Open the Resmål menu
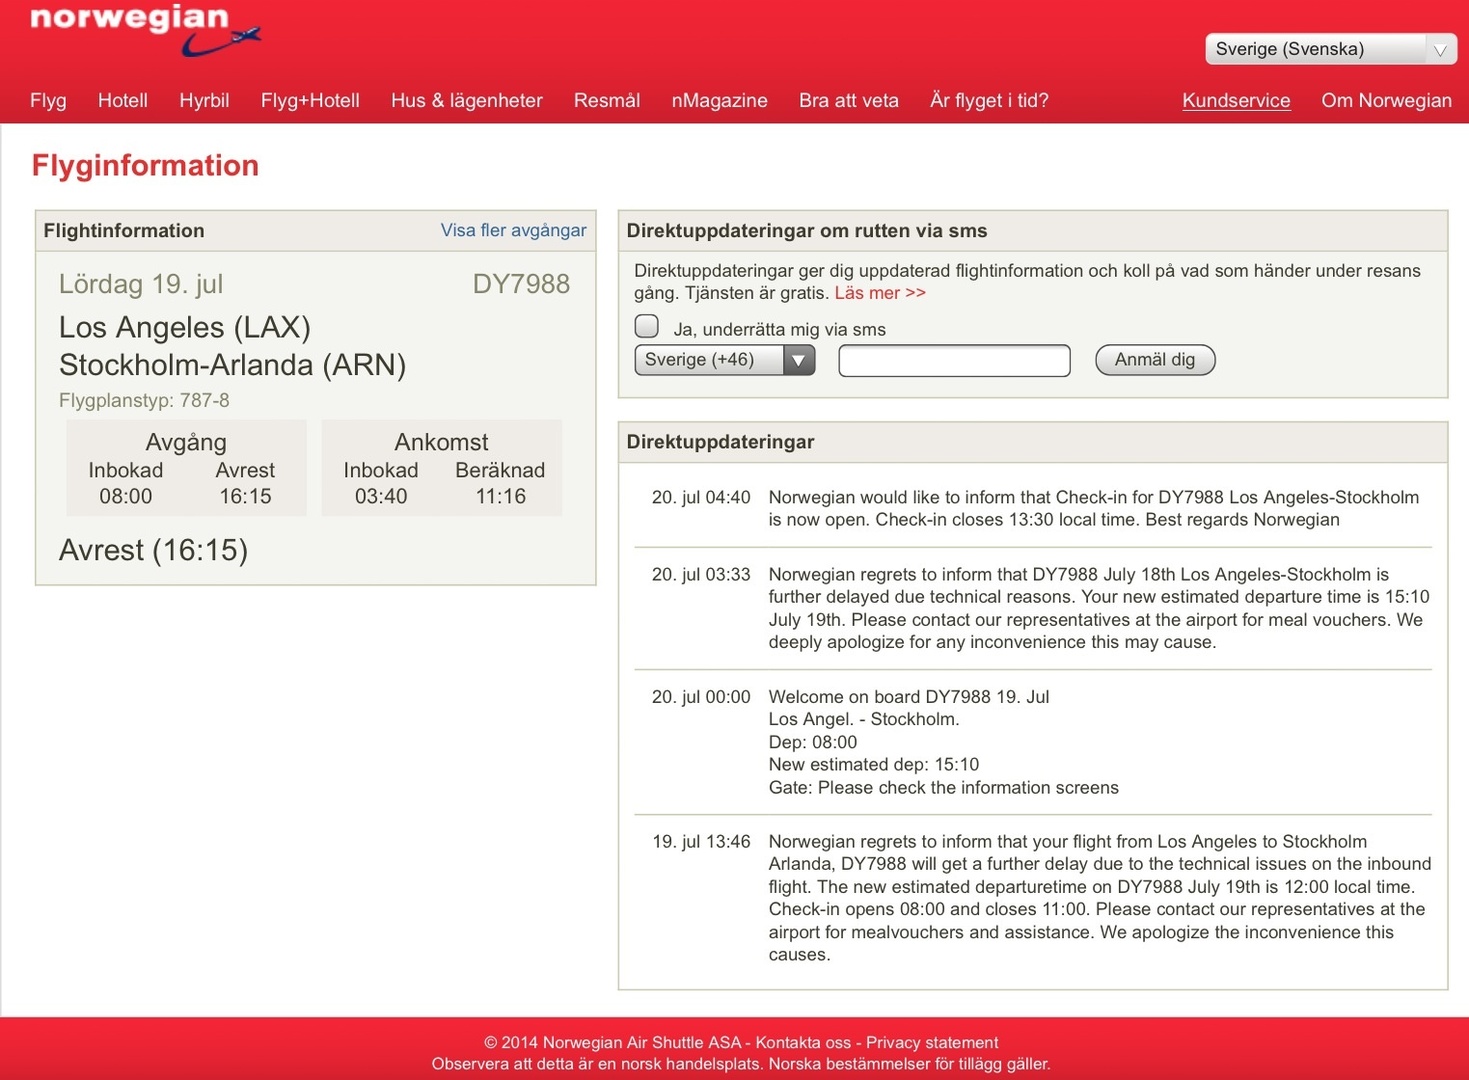 pos(606,100)
